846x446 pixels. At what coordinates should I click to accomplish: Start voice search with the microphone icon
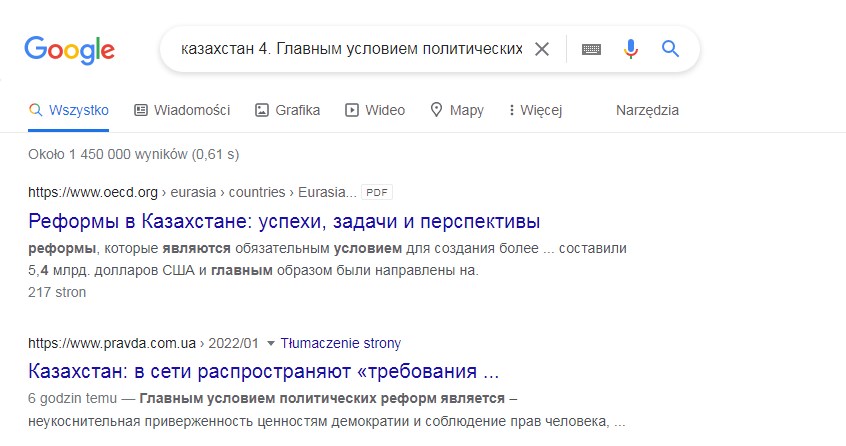pyautogui.click(x=631, y=49)
